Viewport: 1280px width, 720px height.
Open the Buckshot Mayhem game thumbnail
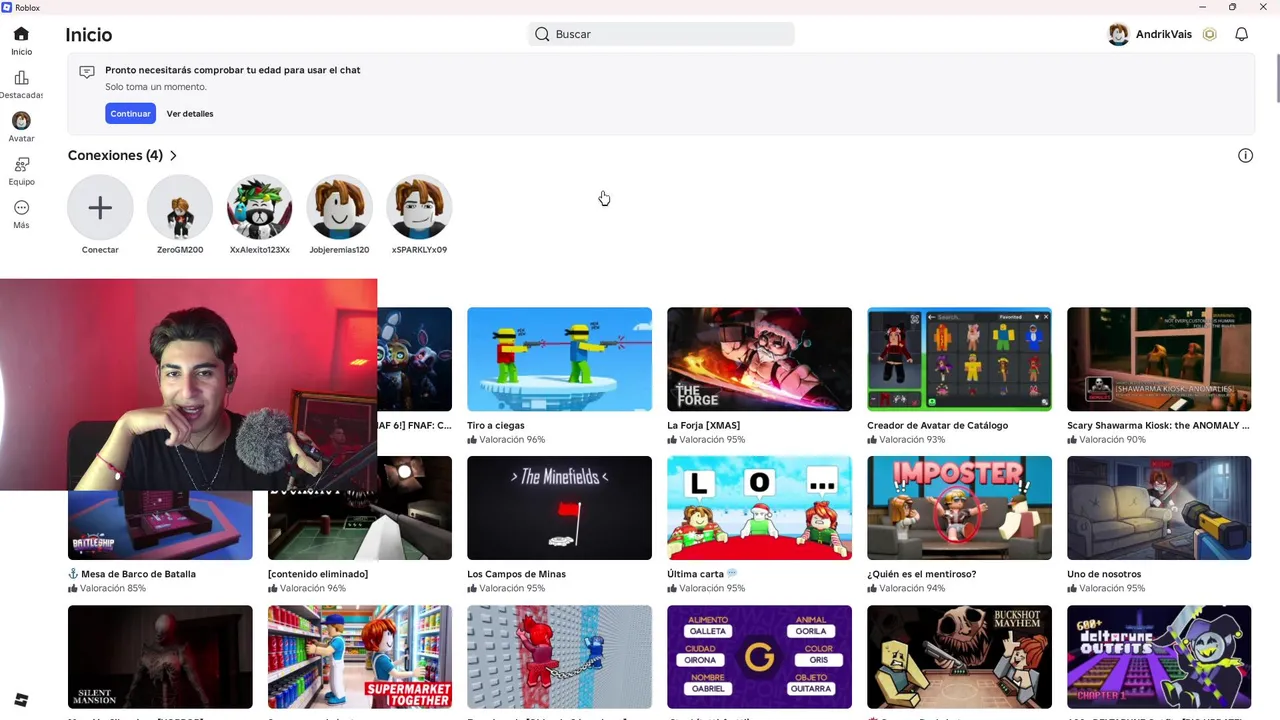(x=959, y=657)
